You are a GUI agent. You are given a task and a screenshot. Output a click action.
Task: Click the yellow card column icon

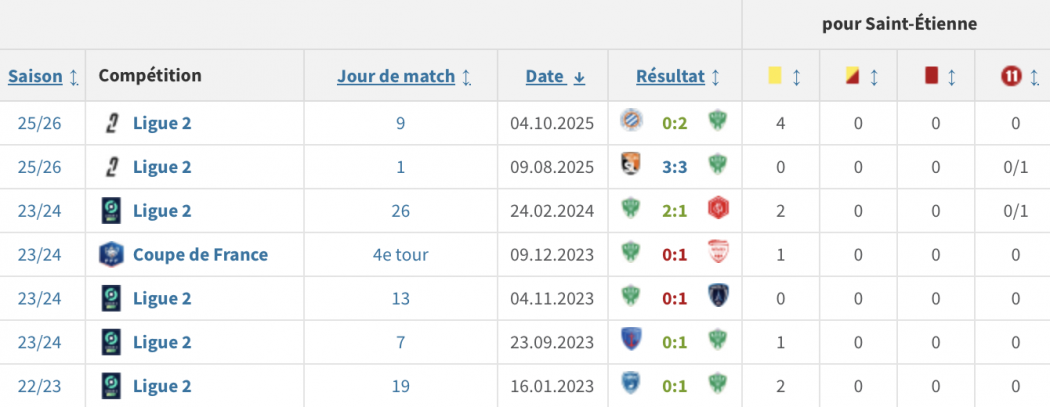click(774, 76)
